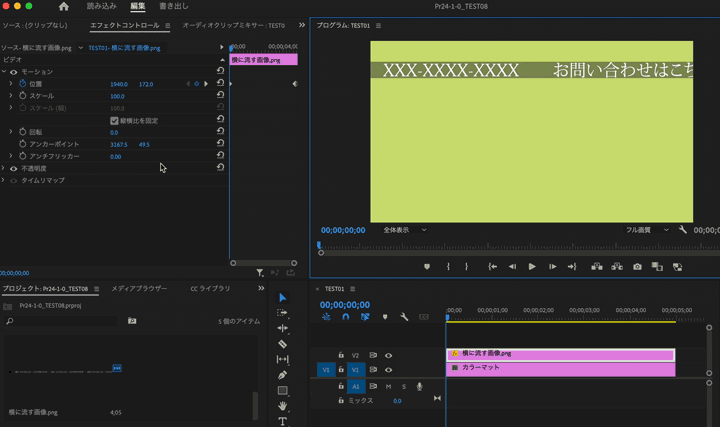Screen dimensions: 720x427
Task: Expand the Opacity effect
Action: coord(4,168)
